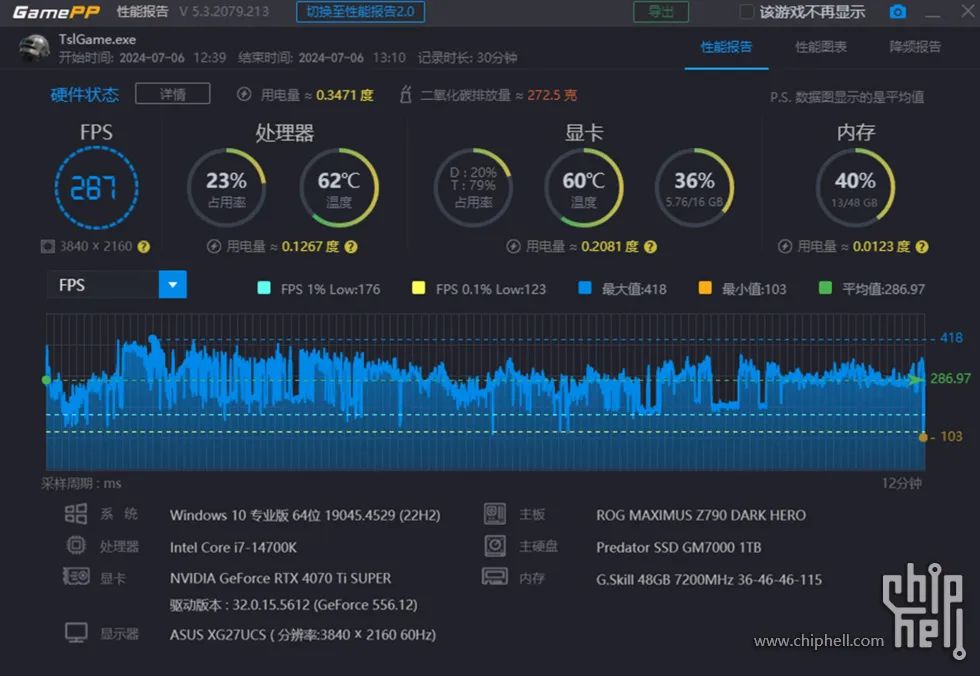980x676 pixels.
Task: Click the total power usage 0.3471 value
Action: pyautogui.click(x=345, y=95)
